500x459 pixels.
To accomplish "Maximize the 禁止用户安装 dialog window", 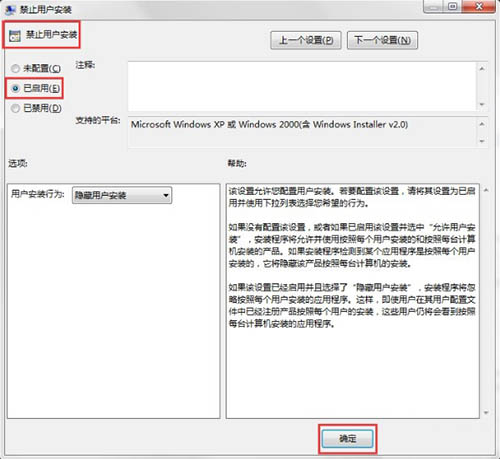I will (452, 6).
